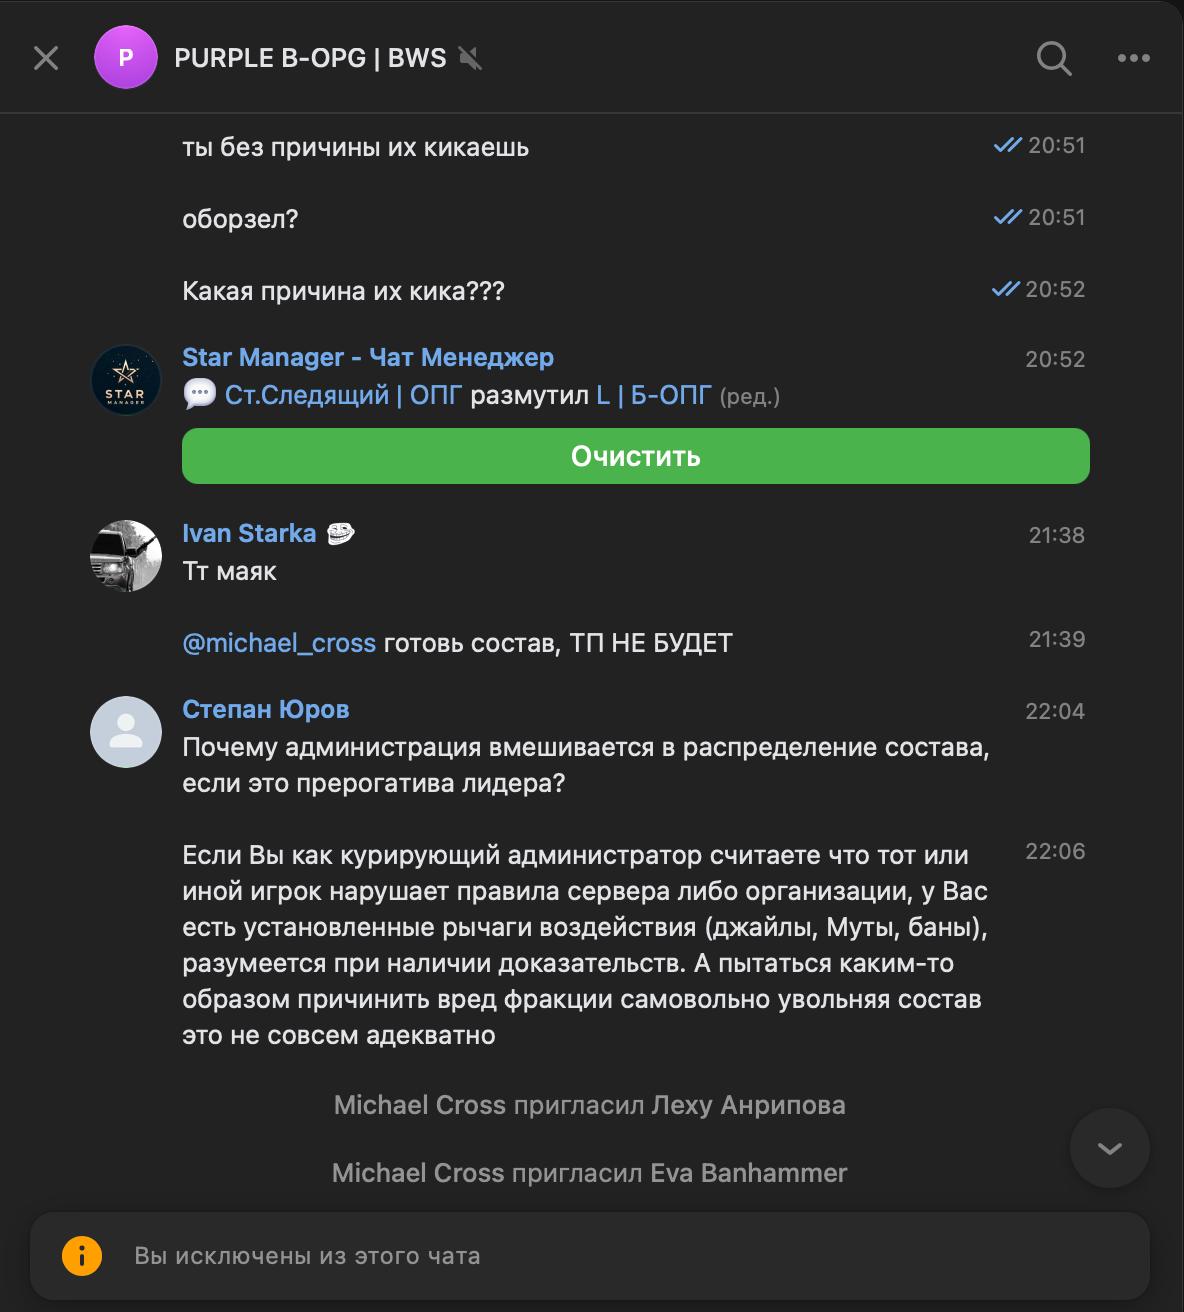
Task: Click the orange info icon in the excluded notice
Action: point(82,1256)
